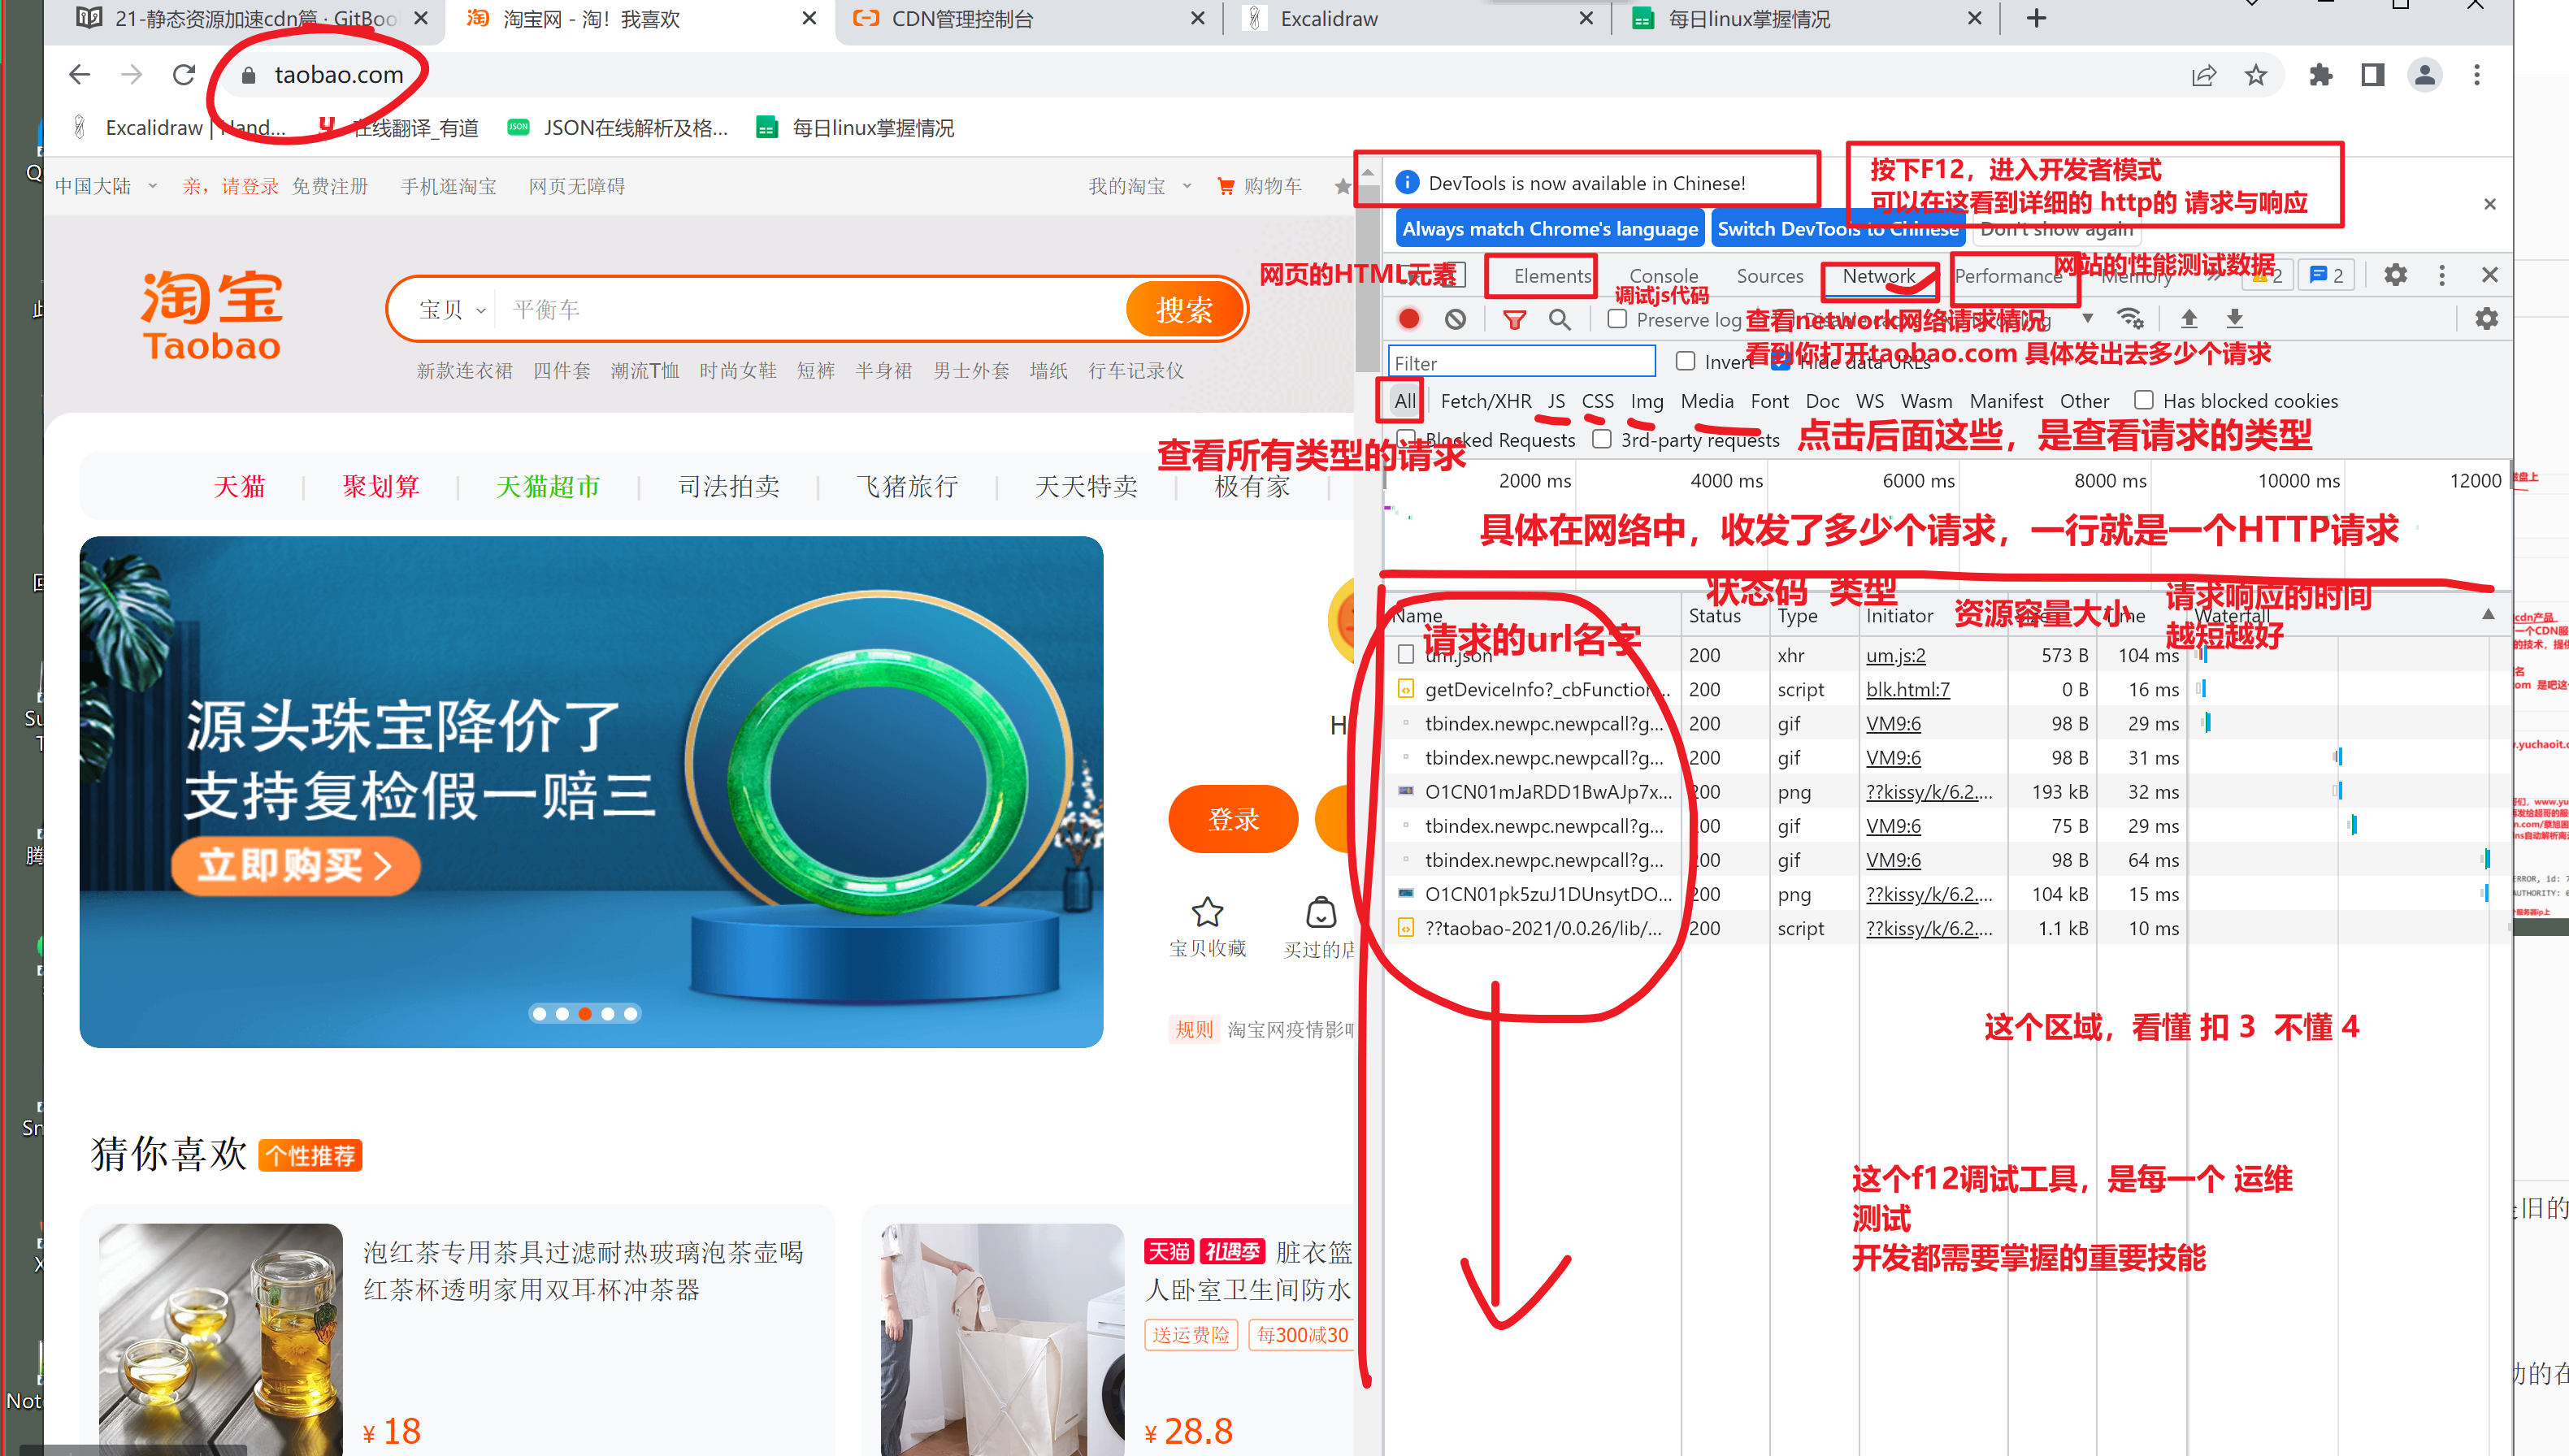The height and width of the screenshot is (1456, 2569).
Task: Click the blk.html:7 initiator link
Action: pyautogui.click(x=1907, y=689)
